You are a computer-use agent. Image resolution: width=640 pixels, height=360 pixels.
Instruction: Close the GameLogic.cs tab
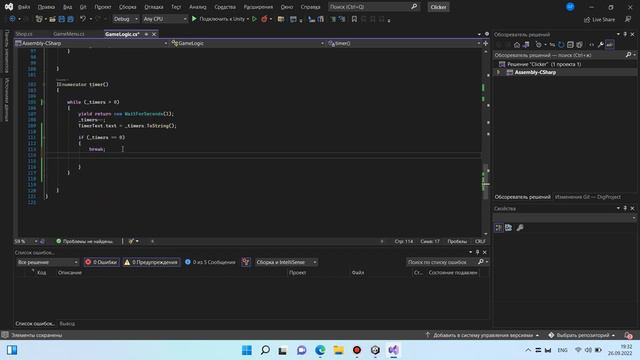[154, 34]
